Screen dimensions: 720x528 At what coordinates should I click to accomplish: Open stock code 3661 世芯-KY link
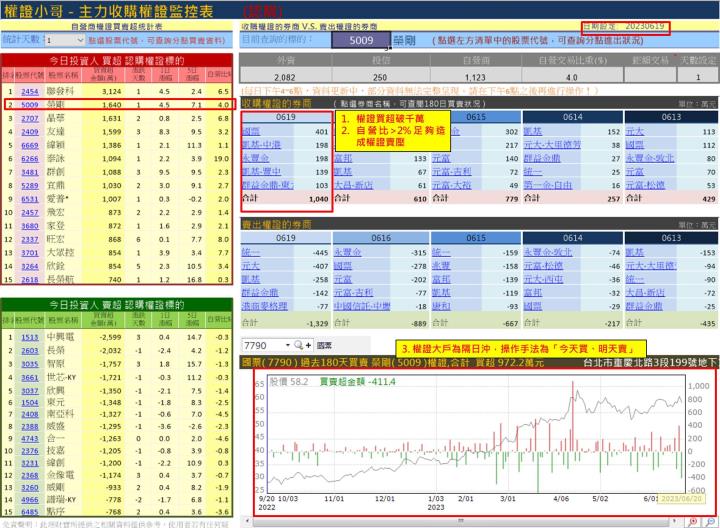[29, 377]
